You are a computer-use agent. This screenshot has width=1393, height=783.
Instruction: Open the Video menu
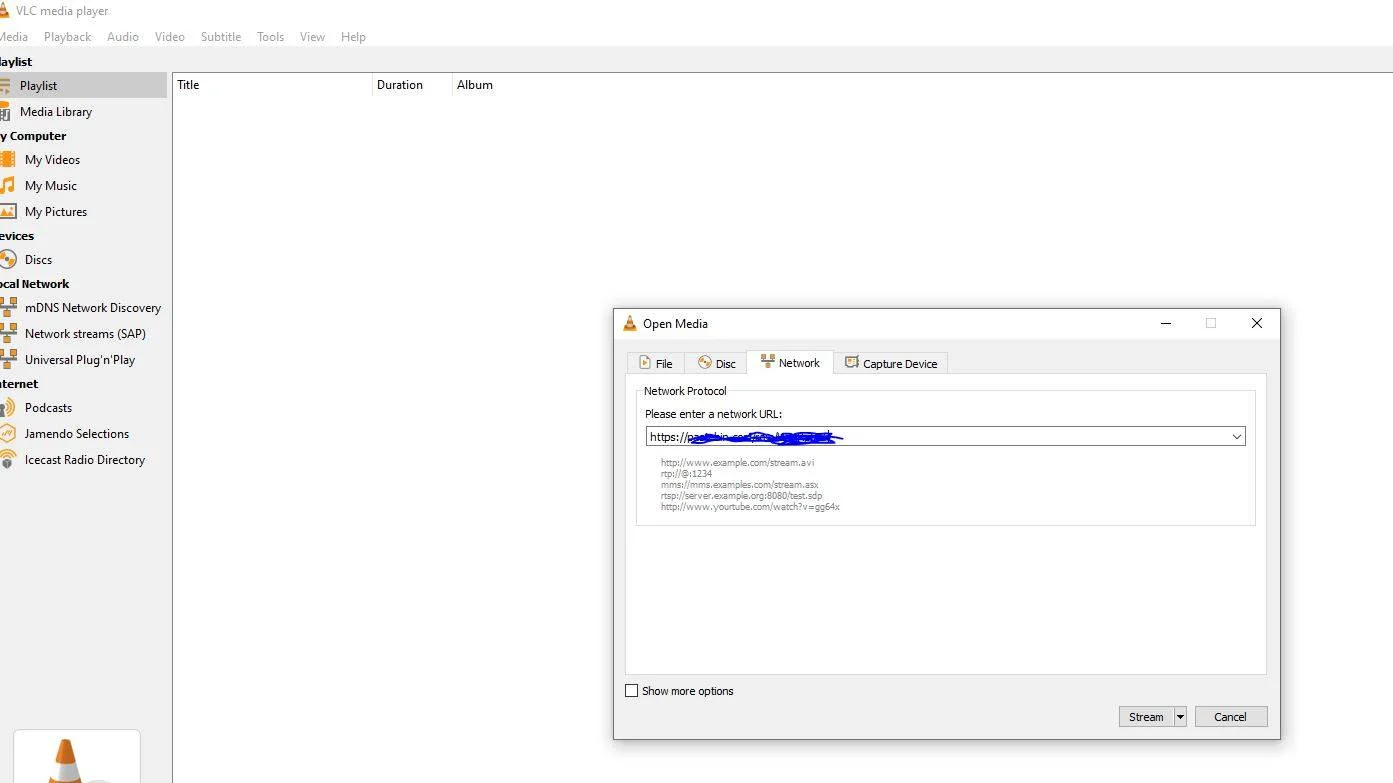(x=170, y=37)
